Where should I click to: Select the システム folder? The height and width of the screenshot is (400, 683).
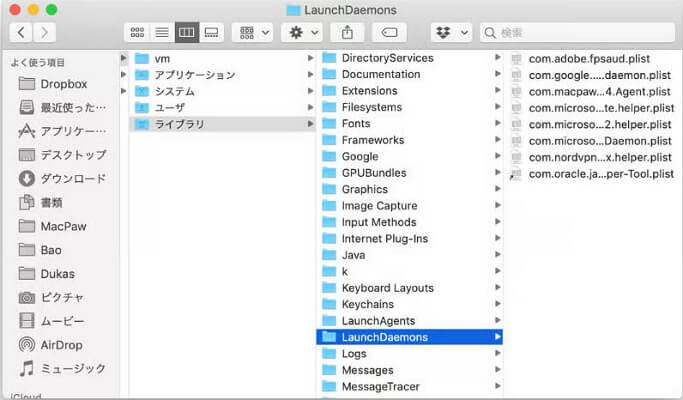pyautogui.click(x=222, y=92)
